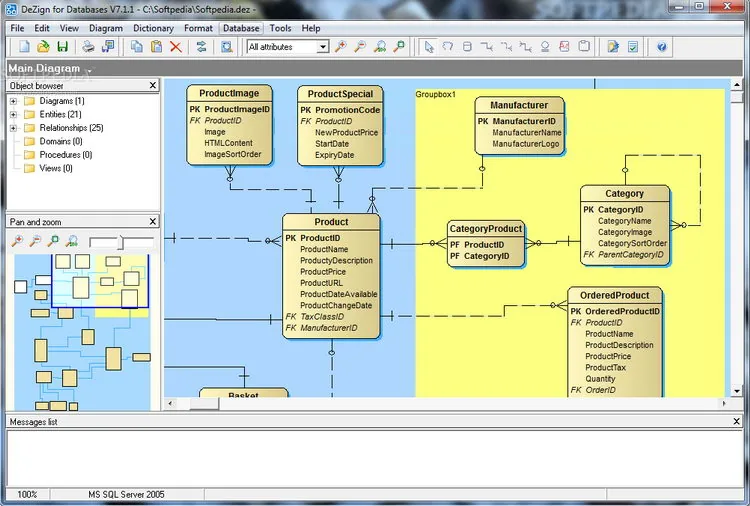Click the DeZign application icon in title bar
The width and height of the screenshot is (750, 506).
pos(11,9)
